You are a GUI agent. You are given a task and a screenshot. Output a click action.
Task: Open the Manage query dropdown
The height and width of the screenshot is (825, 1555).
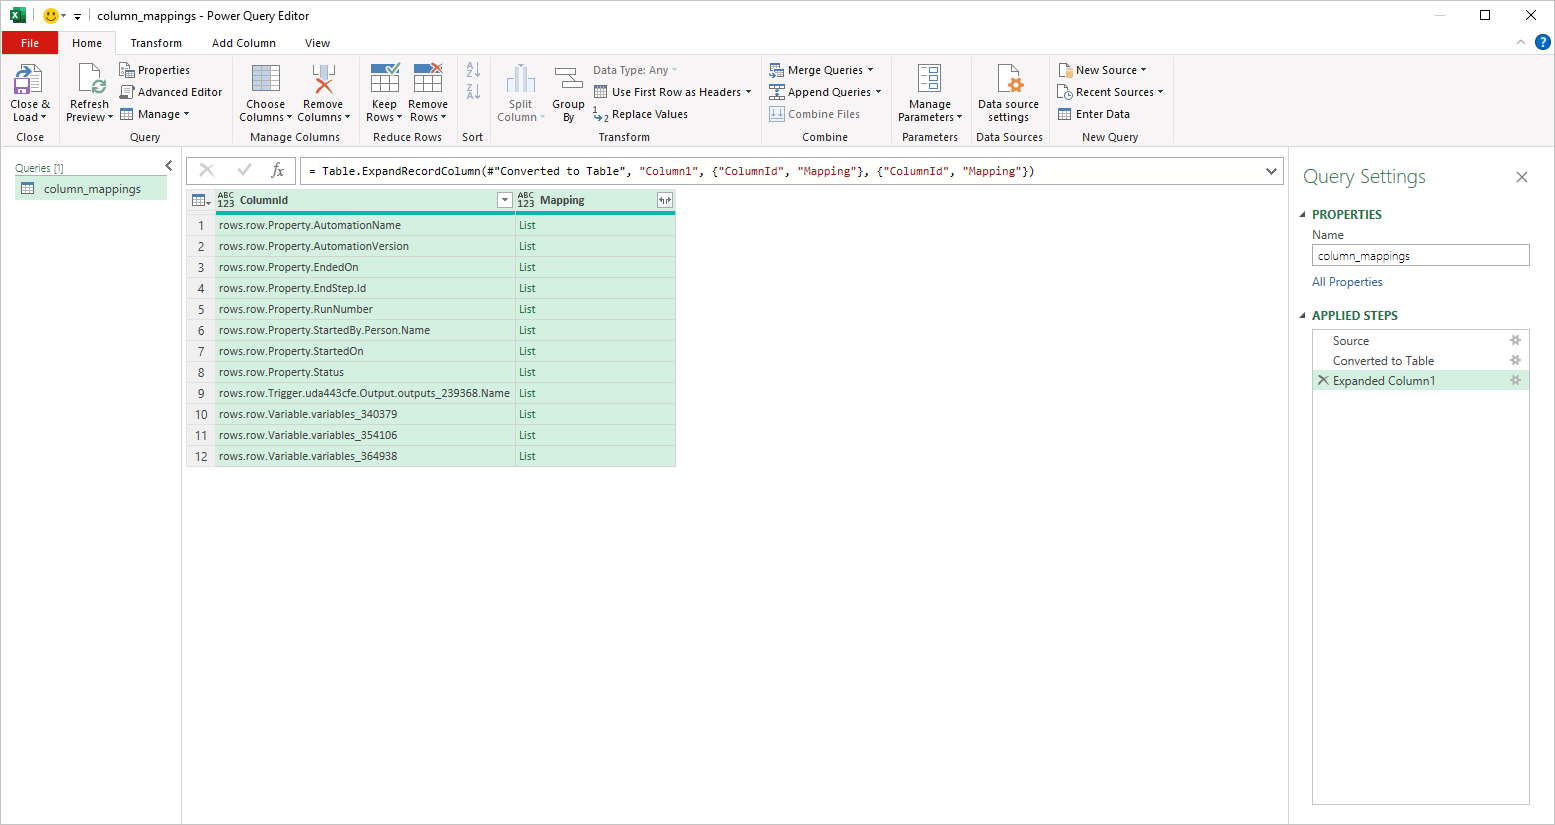pos(155,114)
